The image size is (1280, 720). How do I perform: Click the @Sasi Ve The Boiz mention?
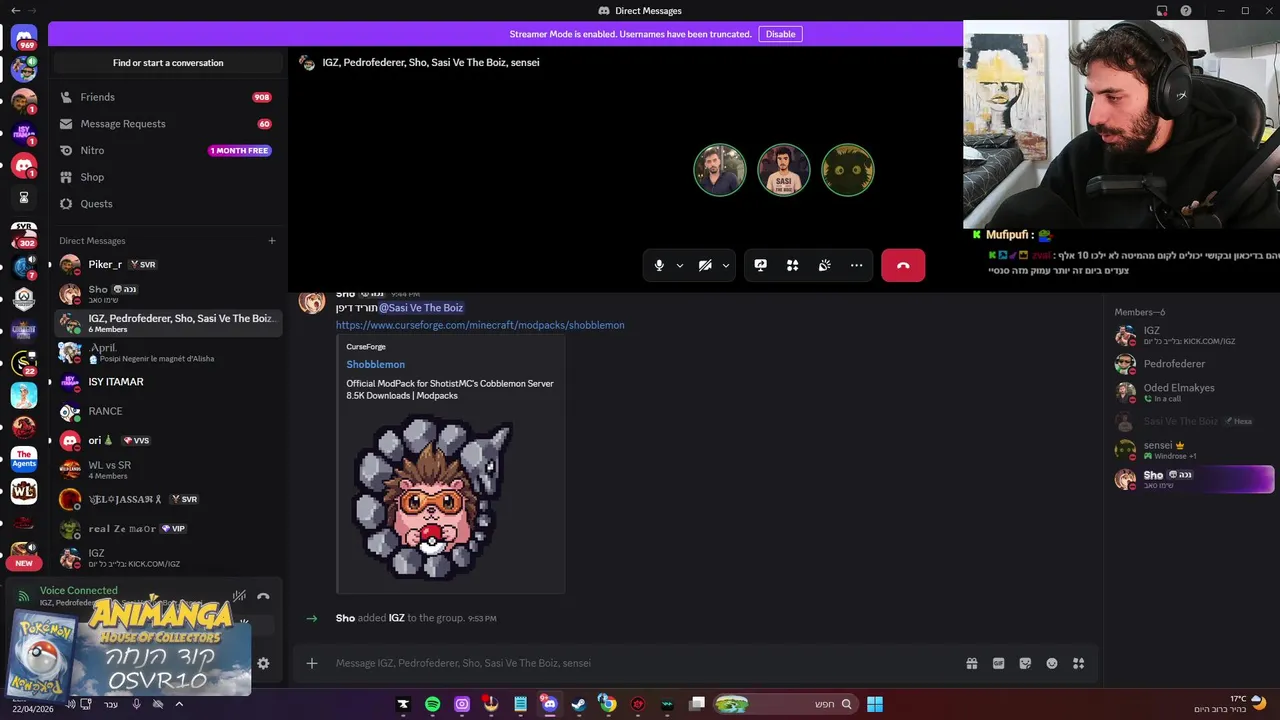point(421,308)
